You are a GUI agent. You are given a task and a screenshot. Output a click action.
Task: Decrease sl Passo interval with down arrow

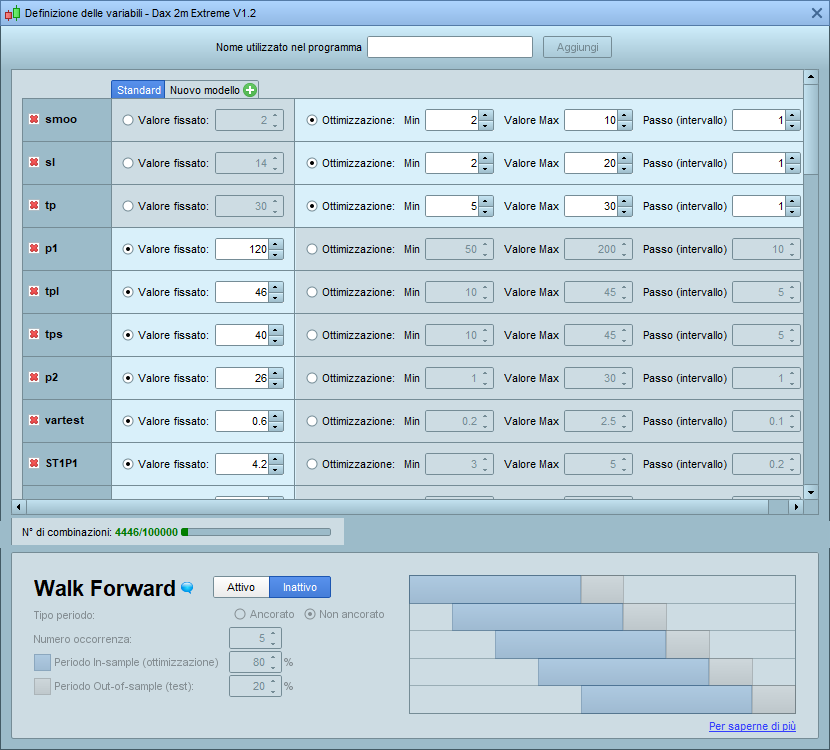[793, 168]
